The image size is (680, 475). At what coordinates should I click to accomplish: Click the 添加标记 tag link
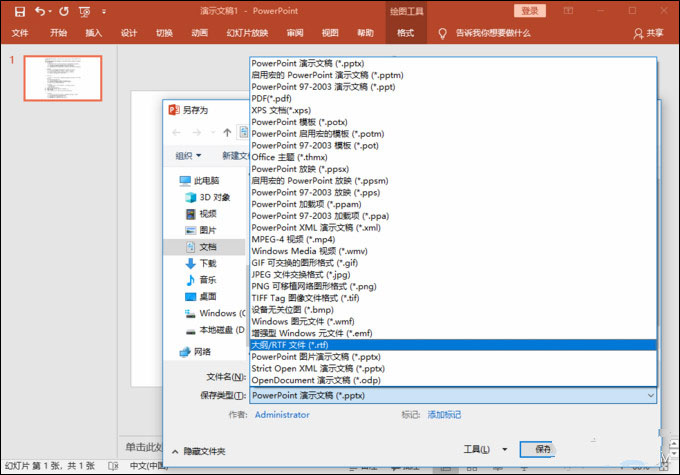[444, 415]
